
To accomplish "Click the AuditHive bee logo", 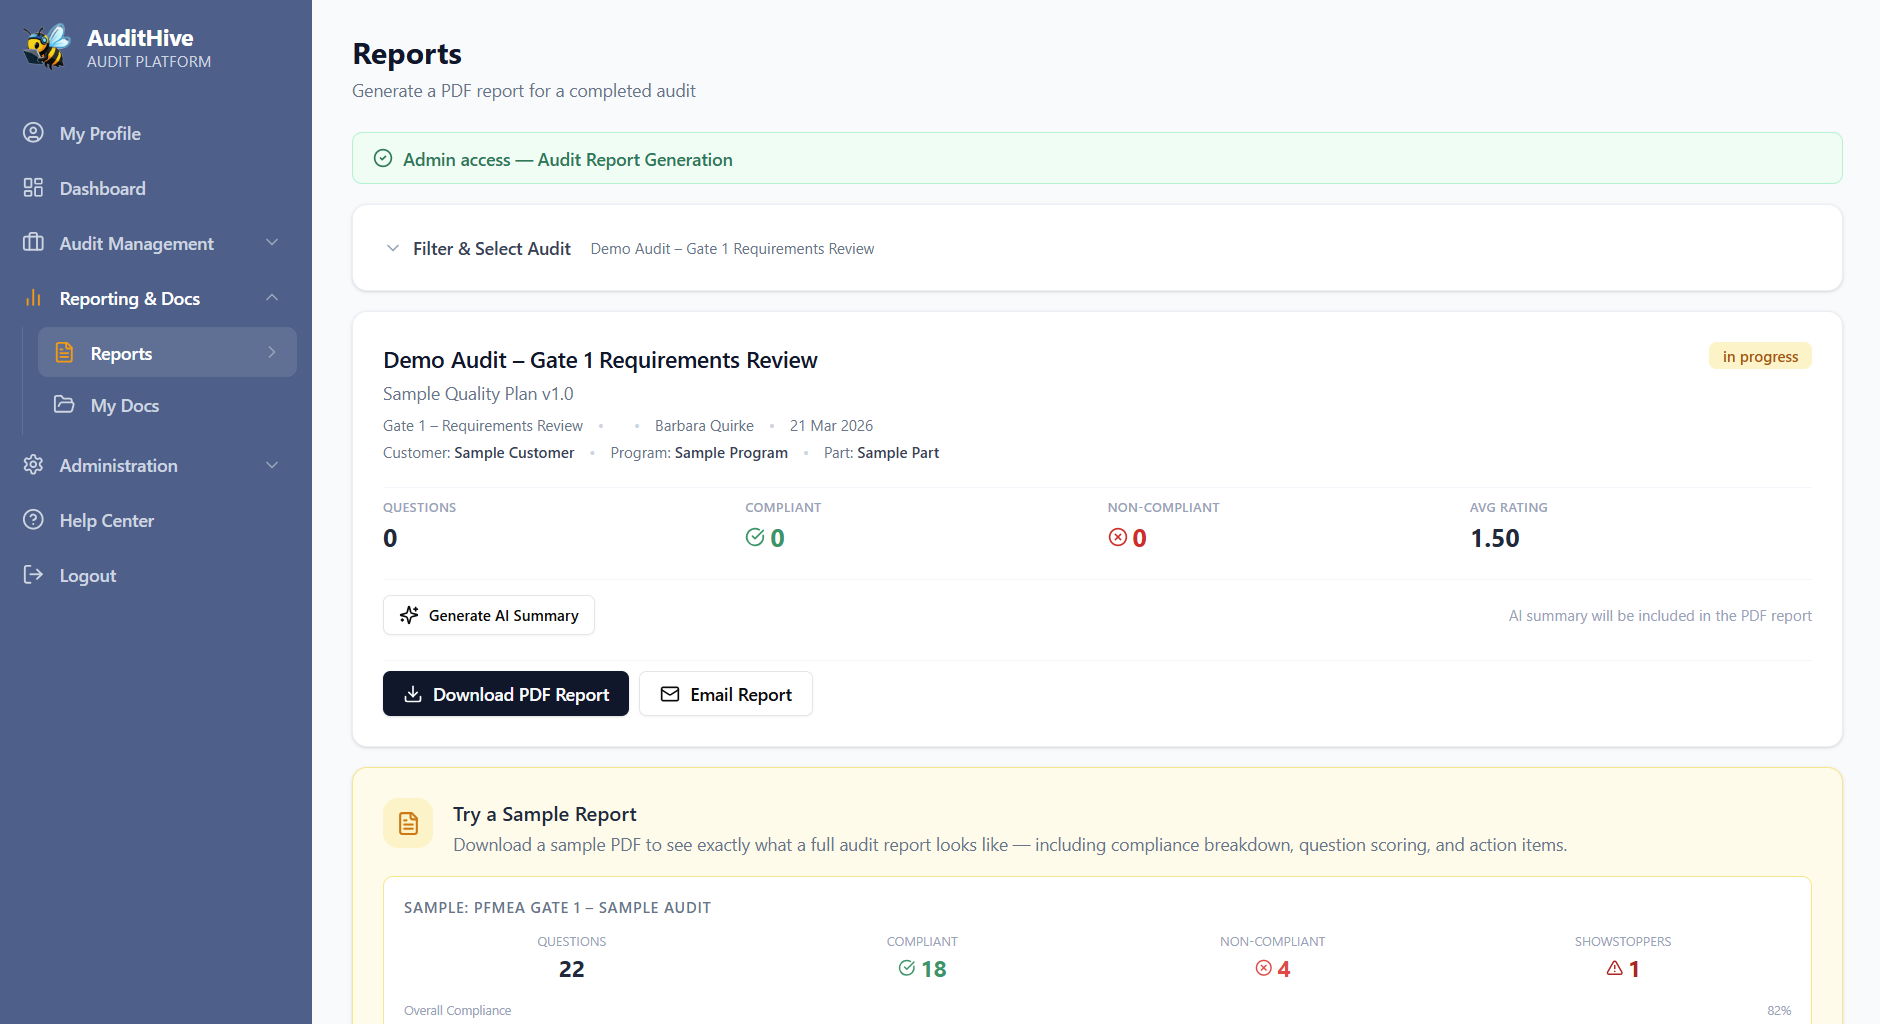I will coord(47,47).
